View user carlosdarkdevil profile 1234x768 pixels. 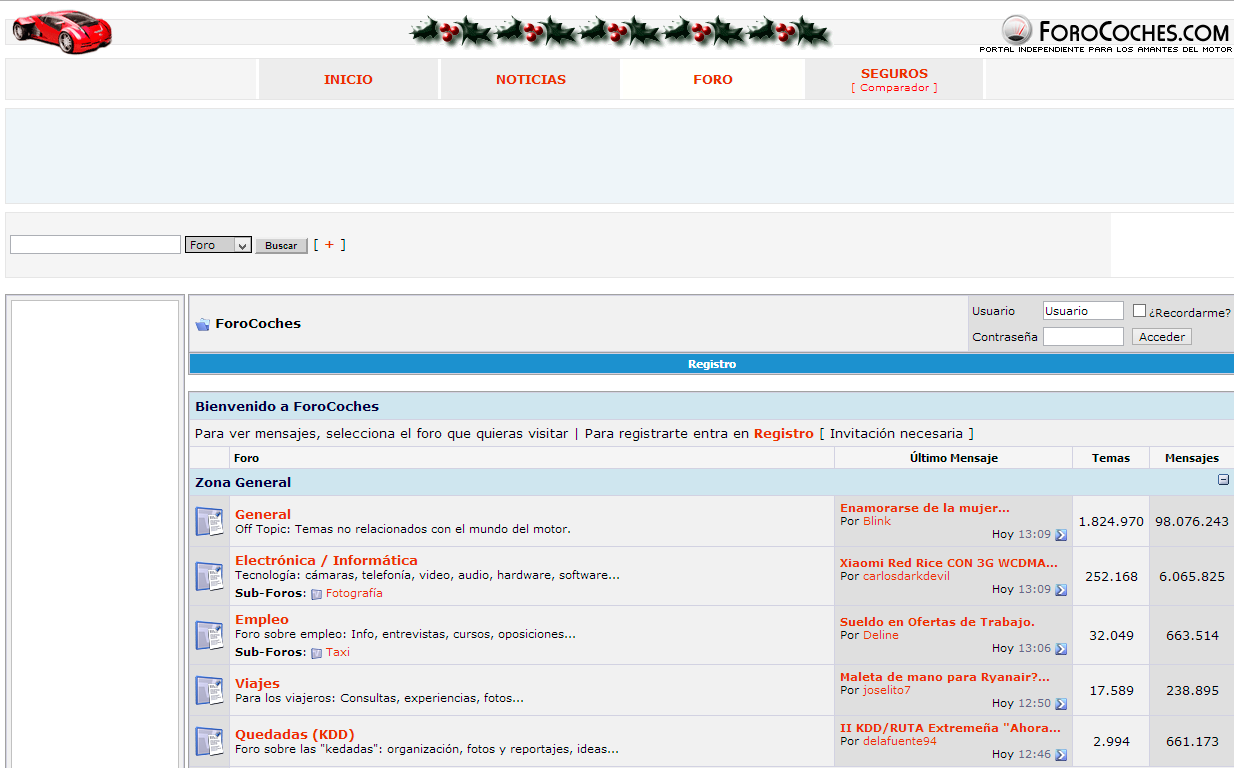[x=906, y=576]
